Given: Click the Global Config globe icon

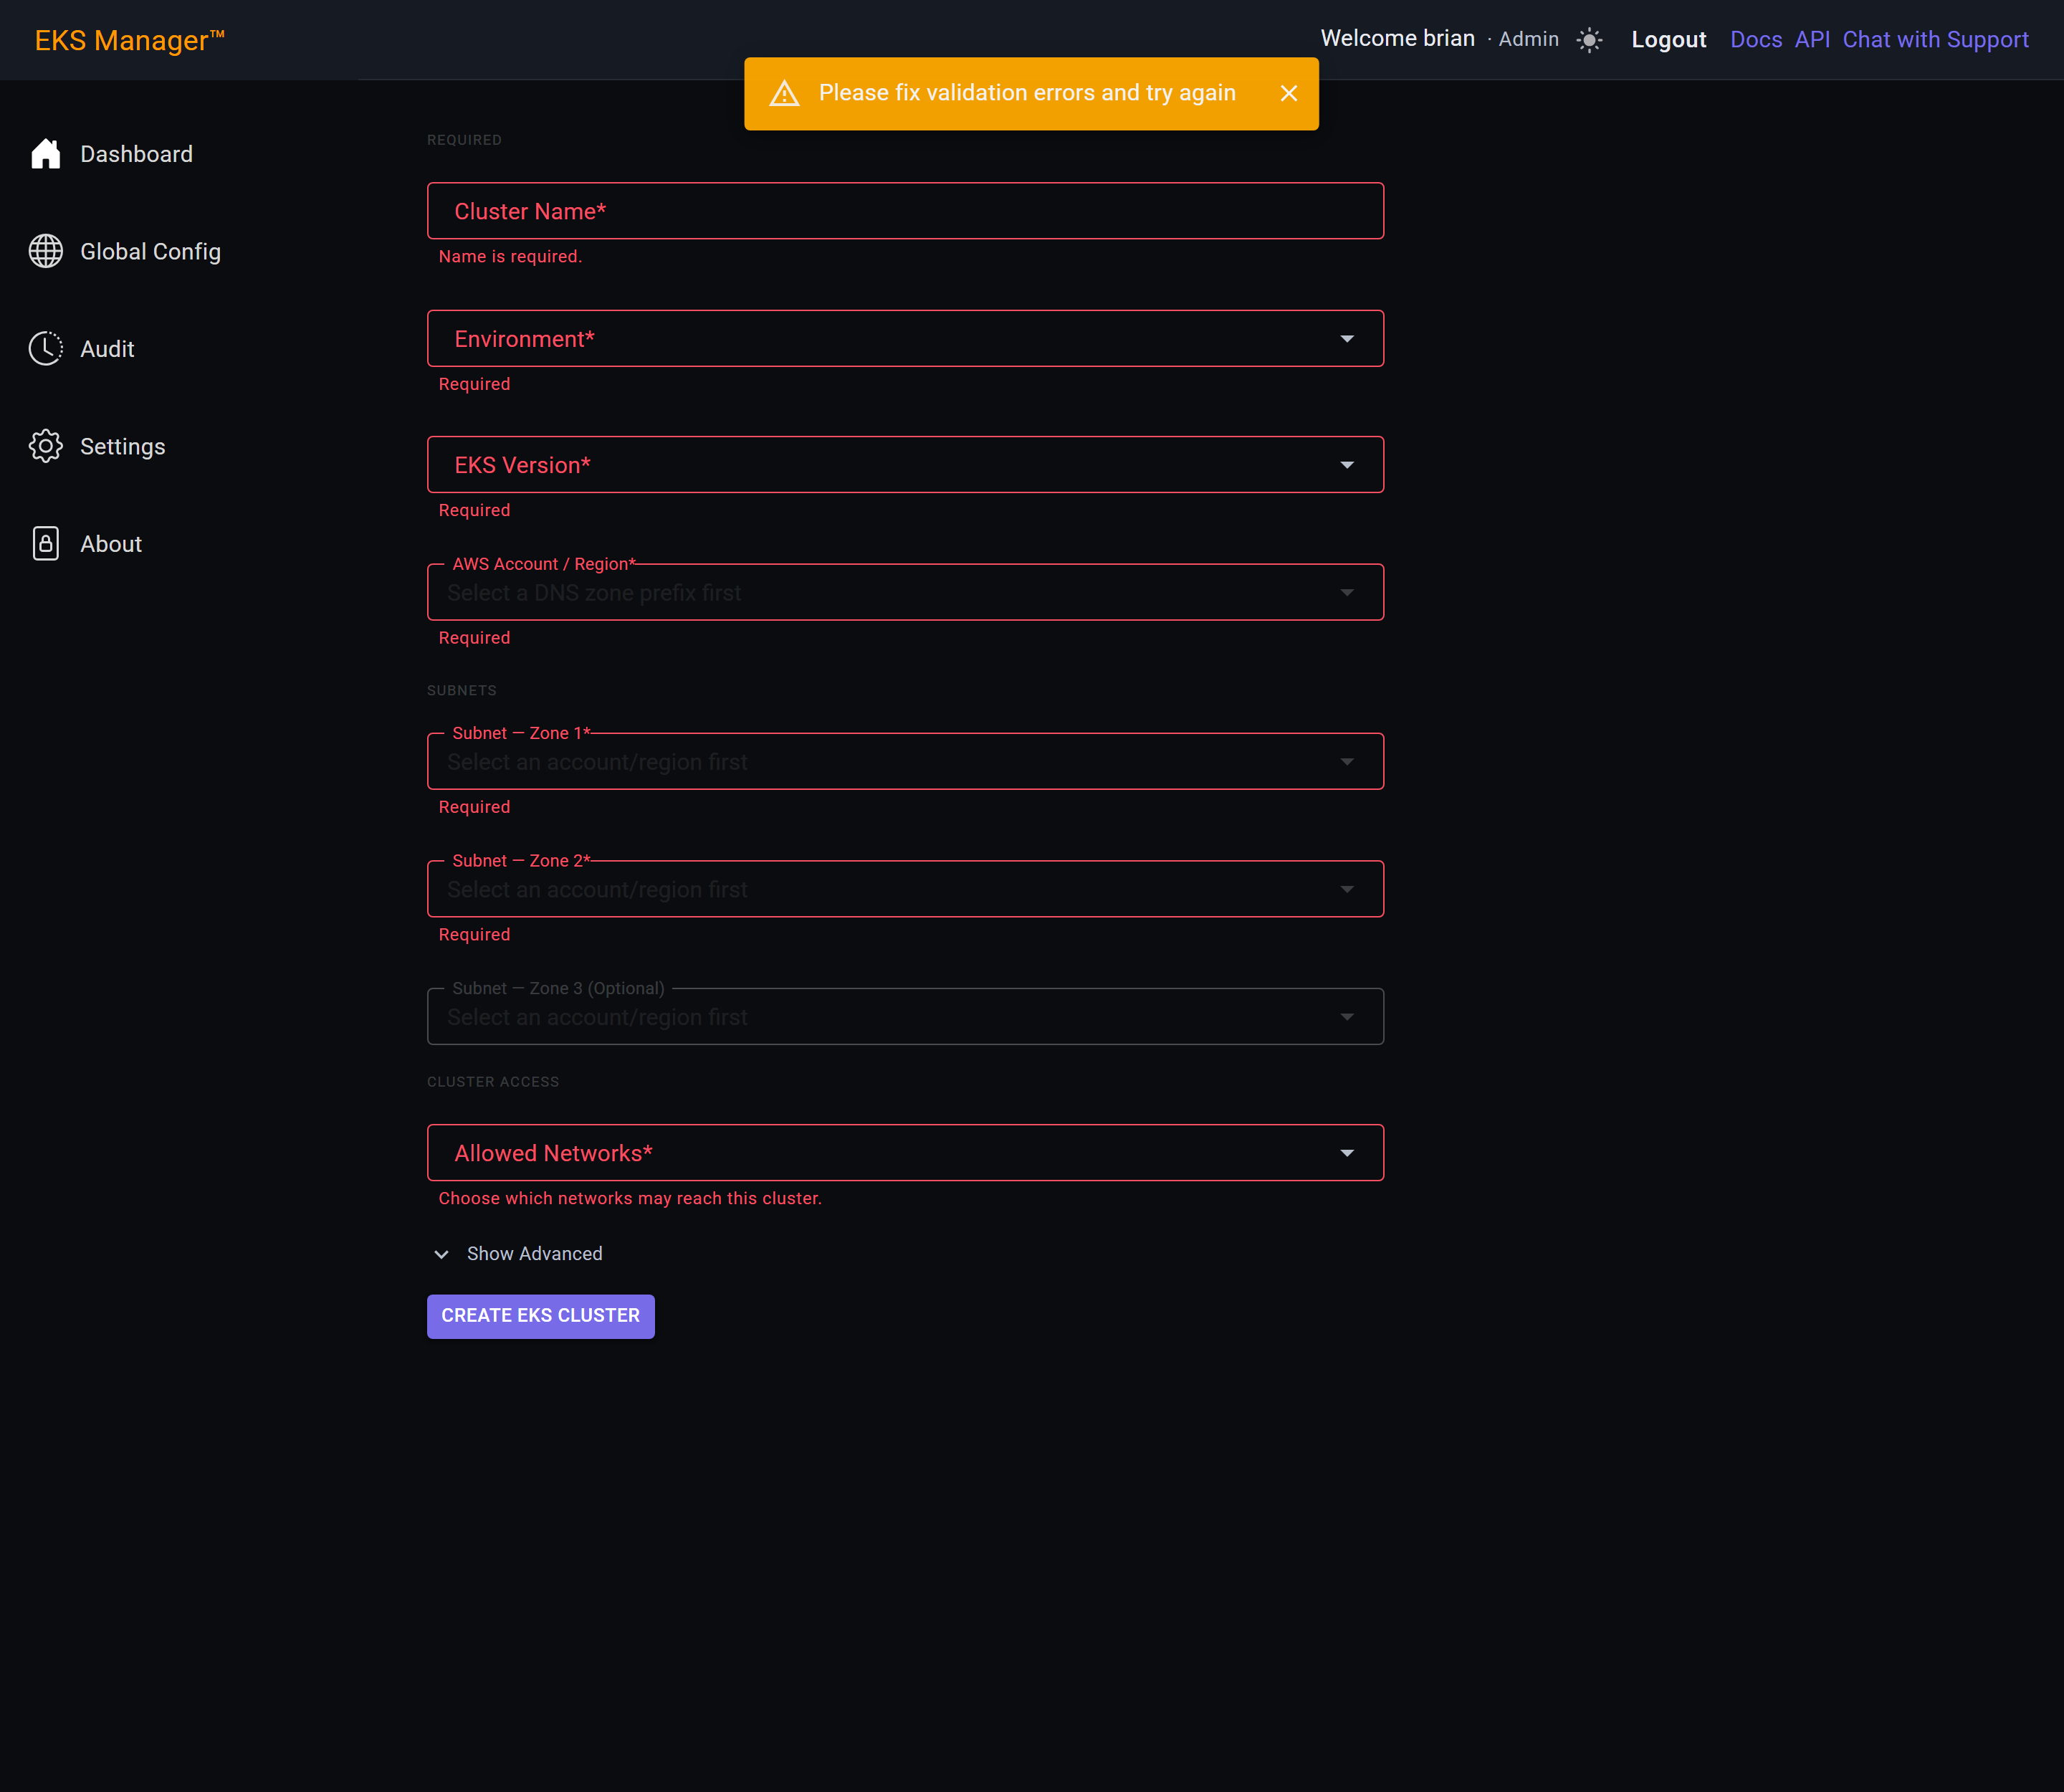Looking at the screenshot, I should [x=46, y=251].
